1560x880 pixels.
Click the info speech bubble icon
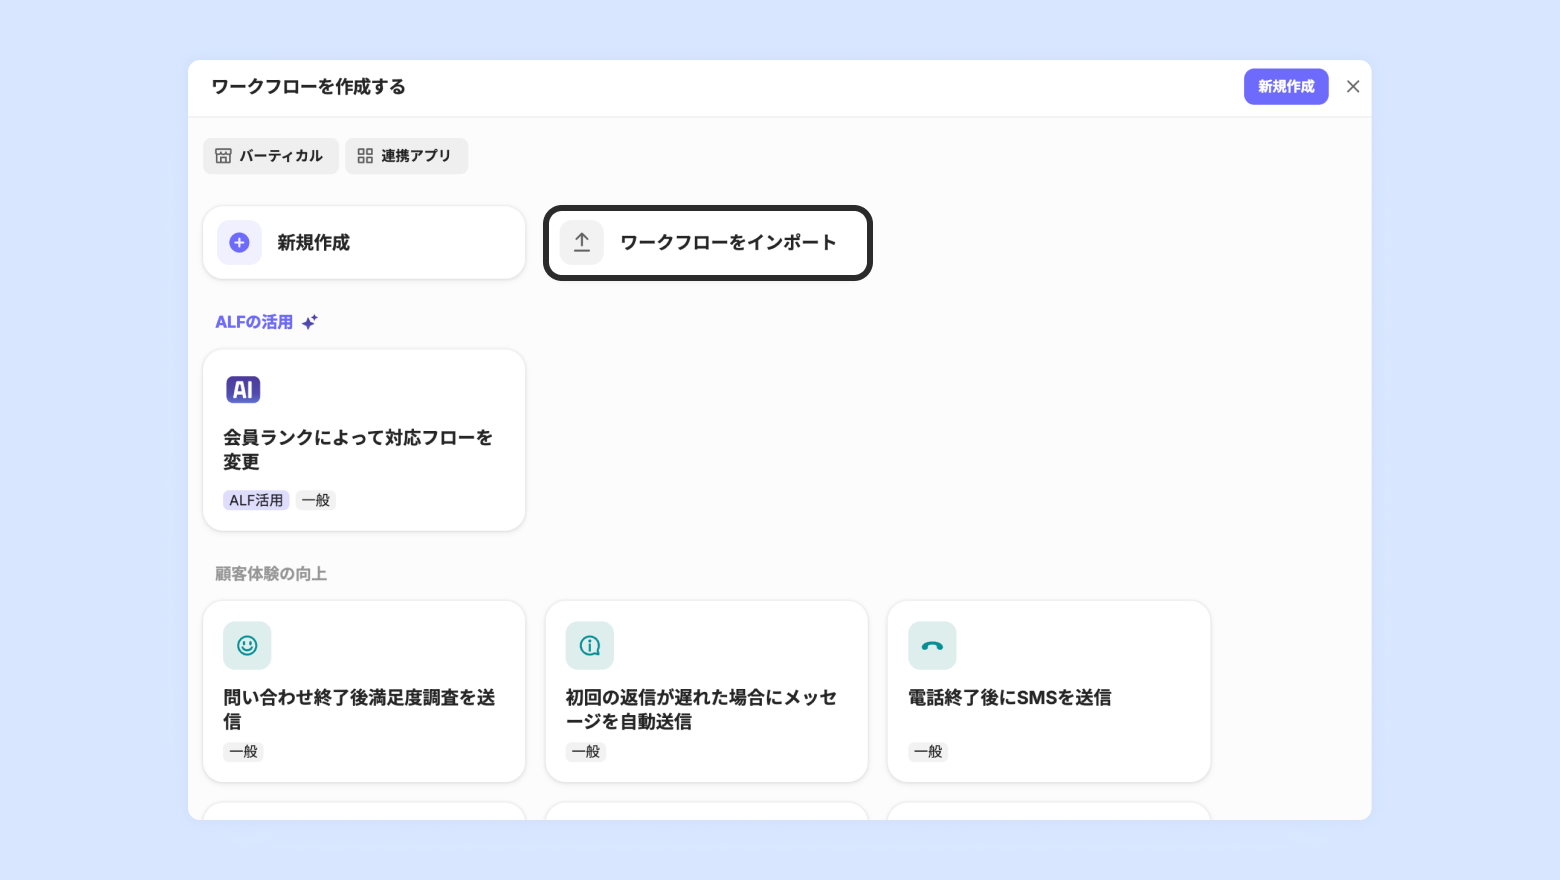(x=590, y=646)
